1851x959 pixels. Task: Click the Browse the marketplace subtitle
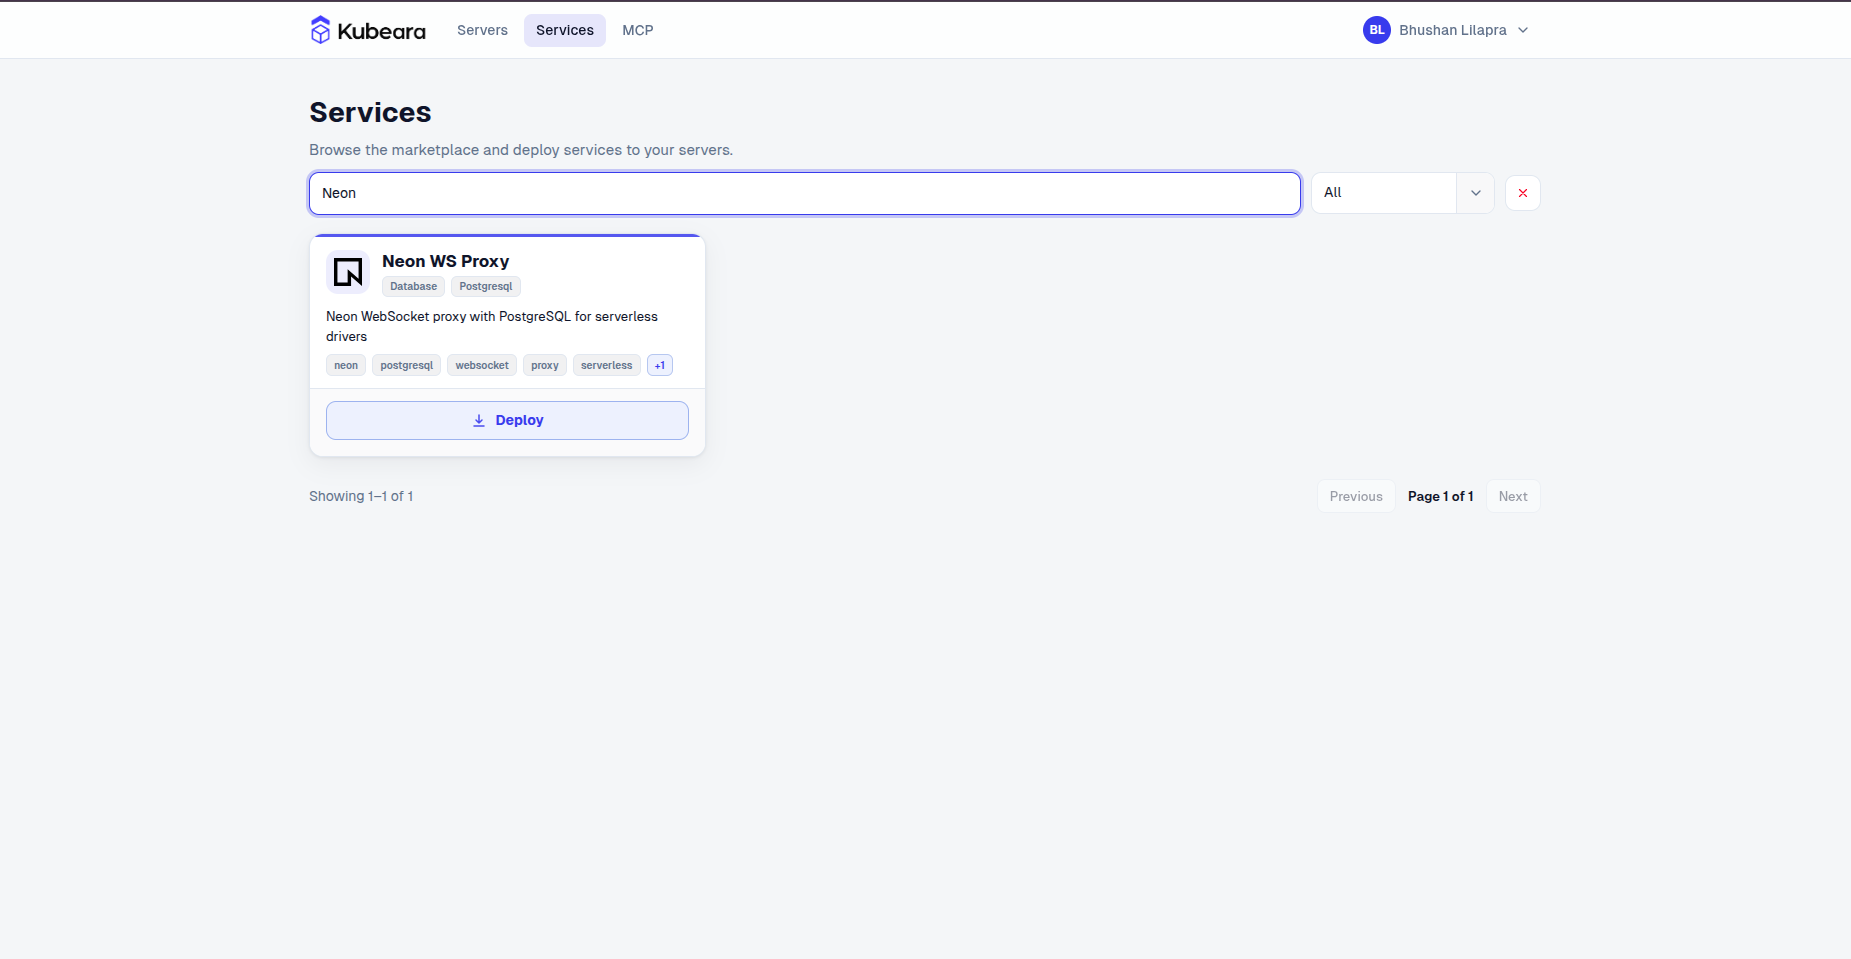tap(521, 150)
